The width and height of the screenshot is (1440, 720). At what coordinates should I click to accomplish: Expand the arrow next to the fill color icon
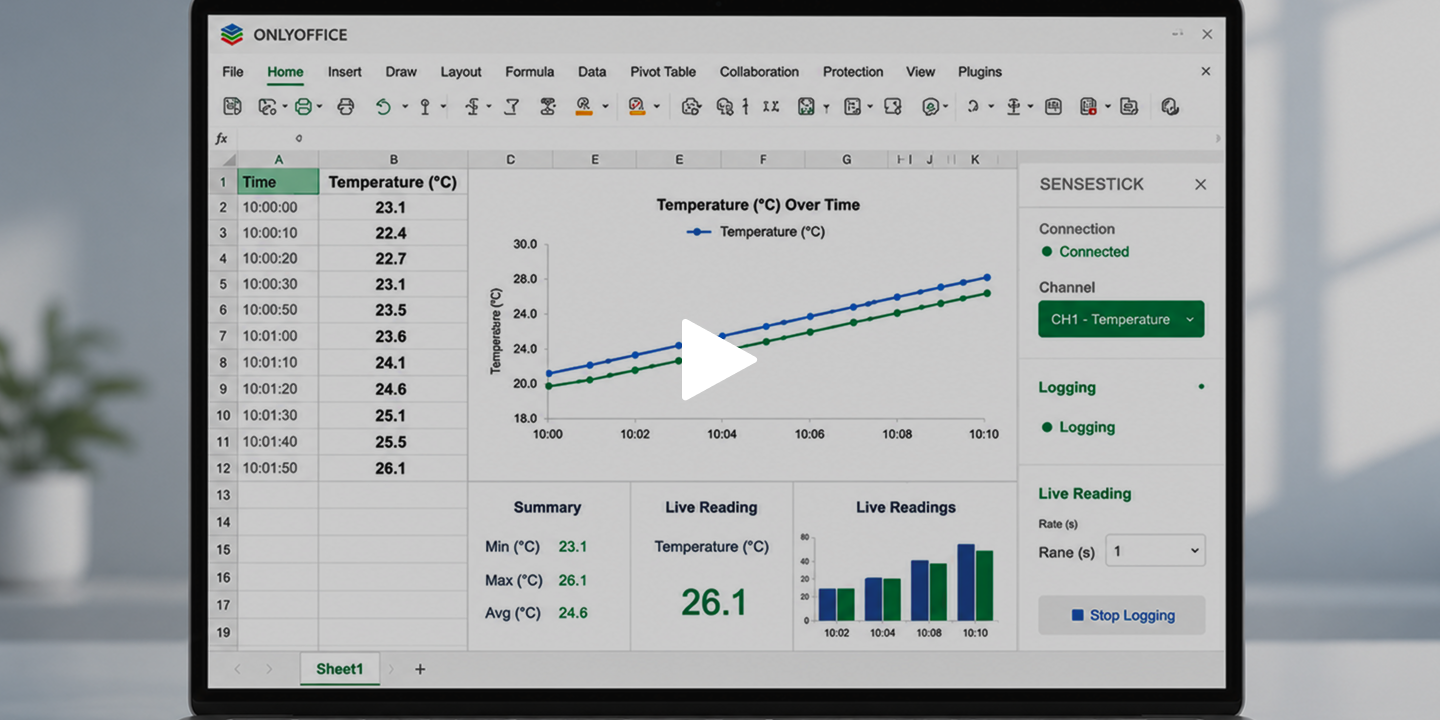[x=656, y=106]
